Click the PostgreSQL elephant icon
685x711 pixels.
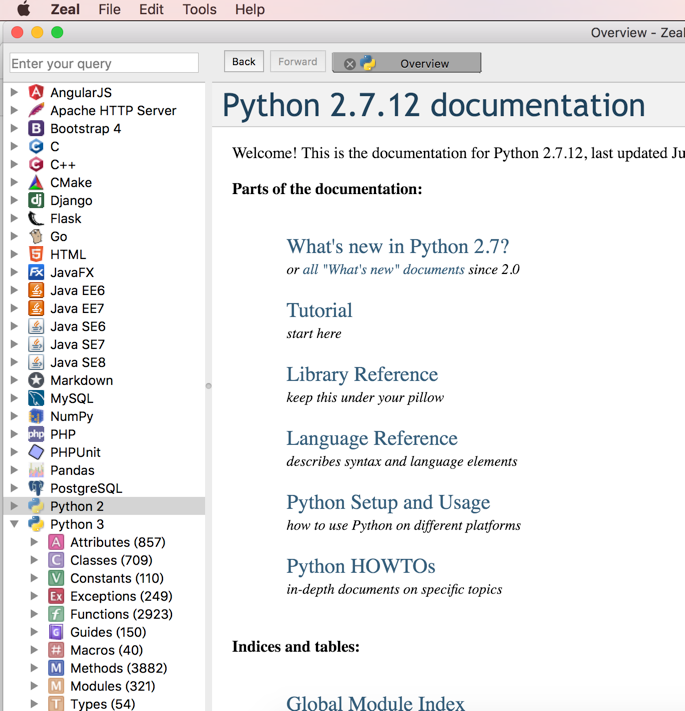point(36,488)
